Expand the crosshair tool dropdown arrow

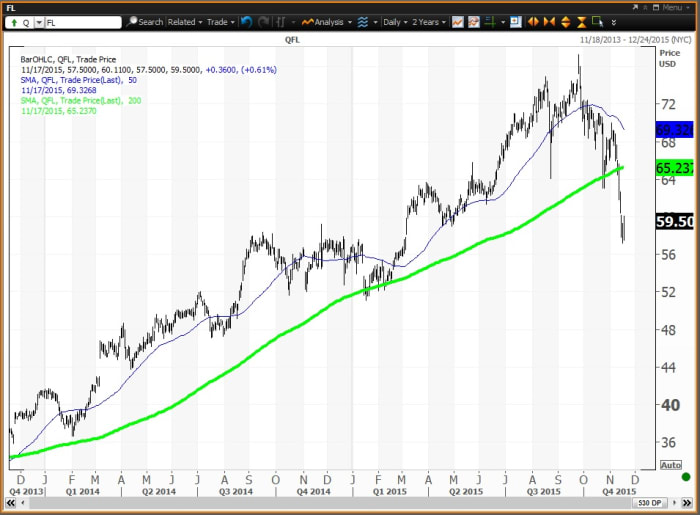tap(503, 22)
